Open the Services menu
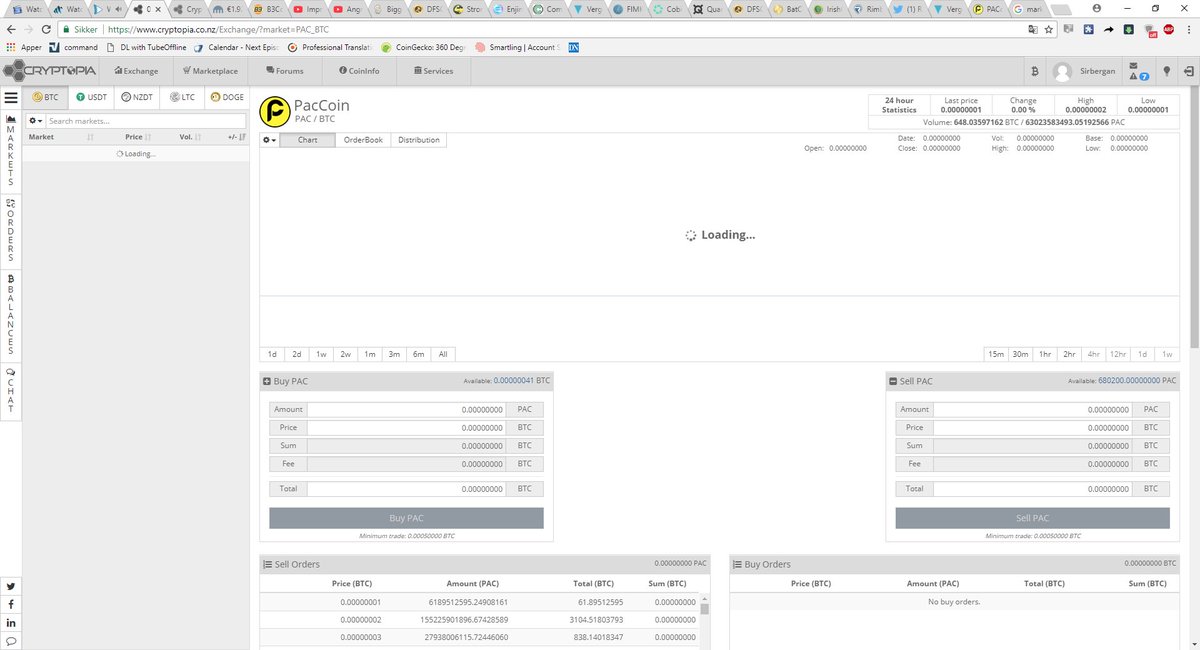 [x=432, y=71]
